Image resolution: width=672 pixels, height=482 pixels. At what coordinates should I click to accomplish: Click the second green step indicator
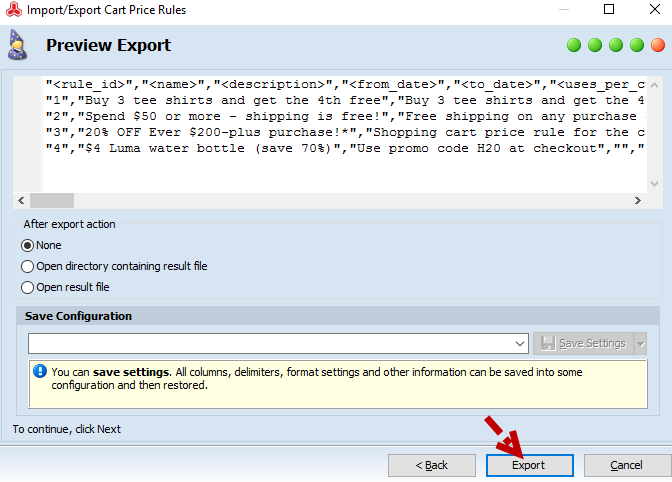coord(595,45)
